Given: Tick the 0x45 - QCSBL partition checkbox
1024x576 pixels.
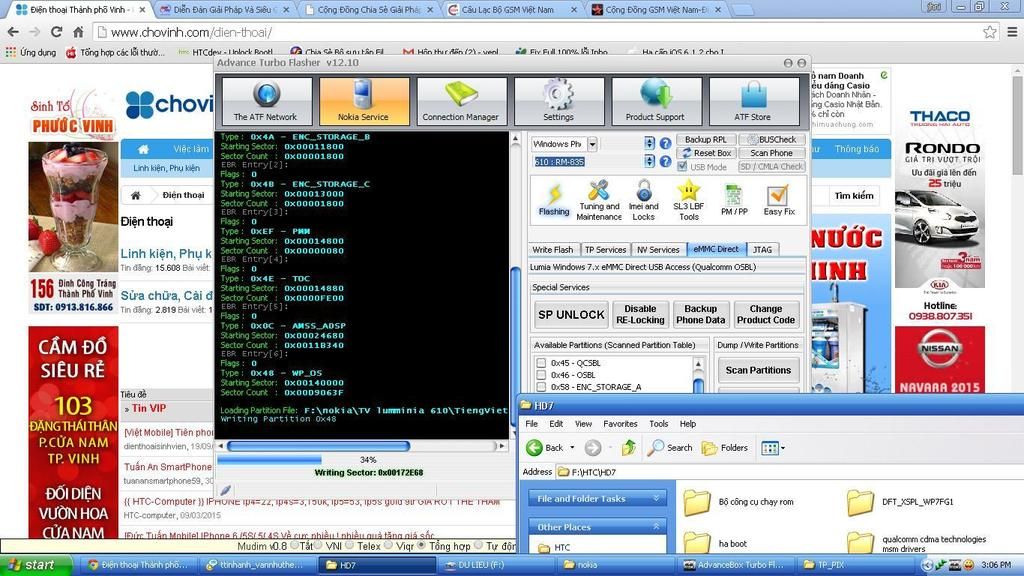Looking at the screenshot, I should pos(541,363).
